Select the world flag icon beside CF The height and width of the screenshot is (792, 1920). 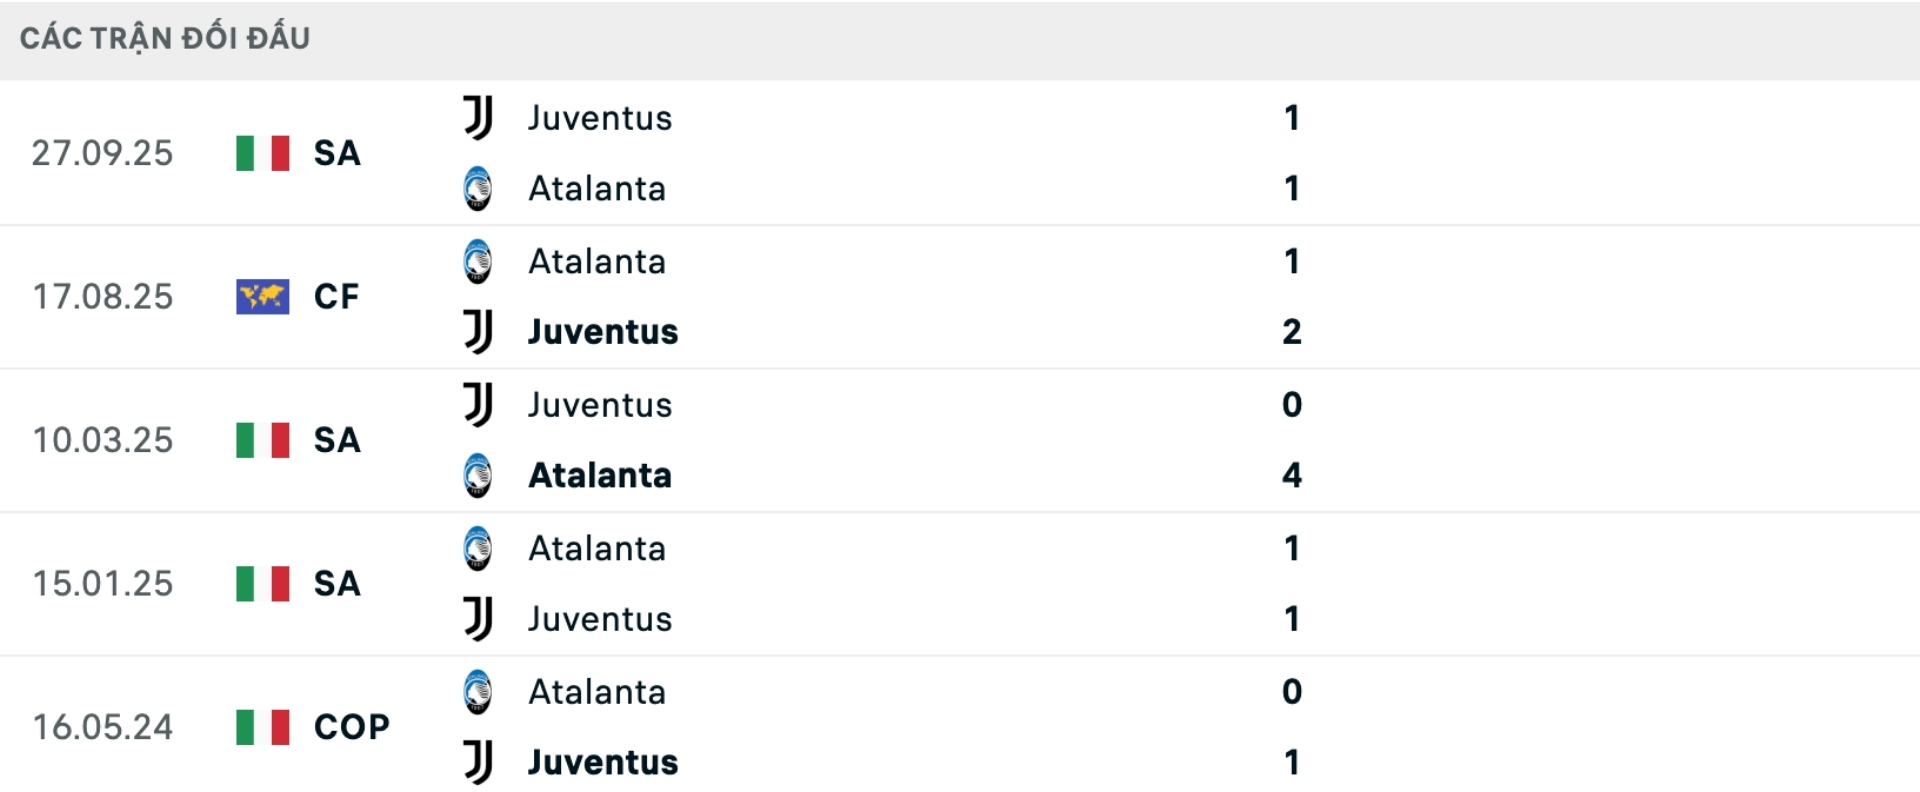(261, 296)
